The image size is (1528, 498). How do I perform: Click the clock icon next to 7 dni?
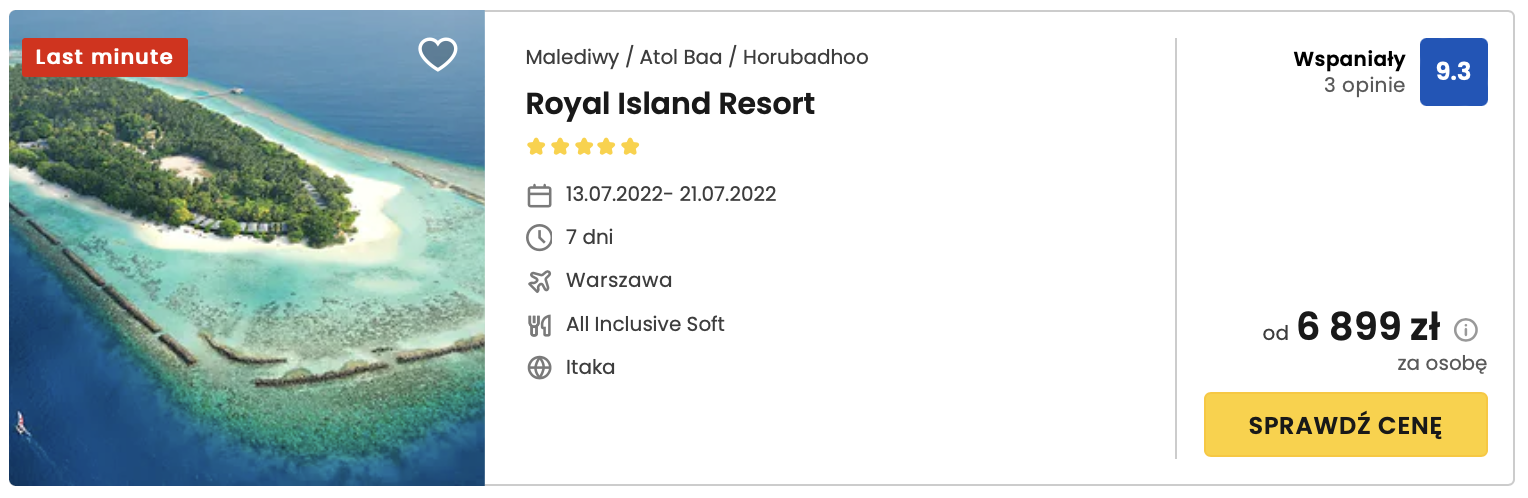(x=539, y=238)
